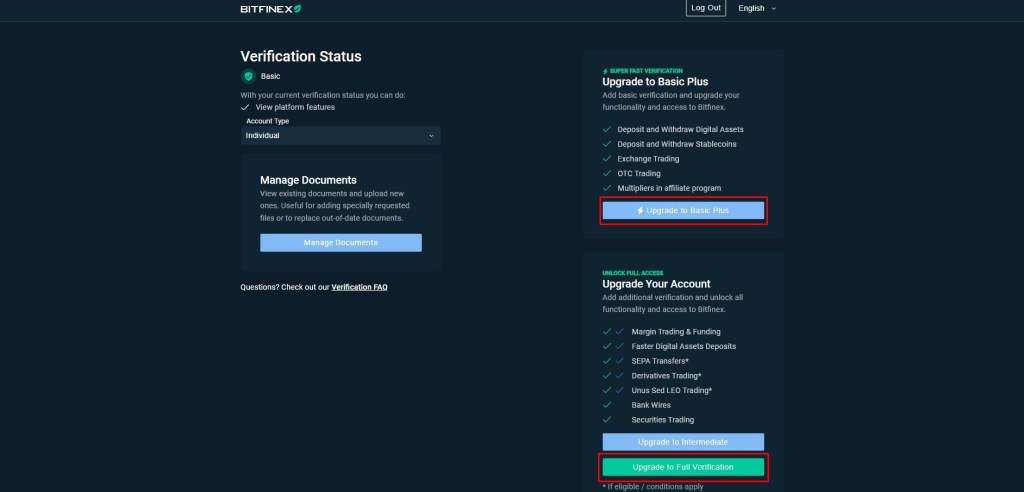Click the 'SEPA Transfers*' text

(x=660, y=361)
